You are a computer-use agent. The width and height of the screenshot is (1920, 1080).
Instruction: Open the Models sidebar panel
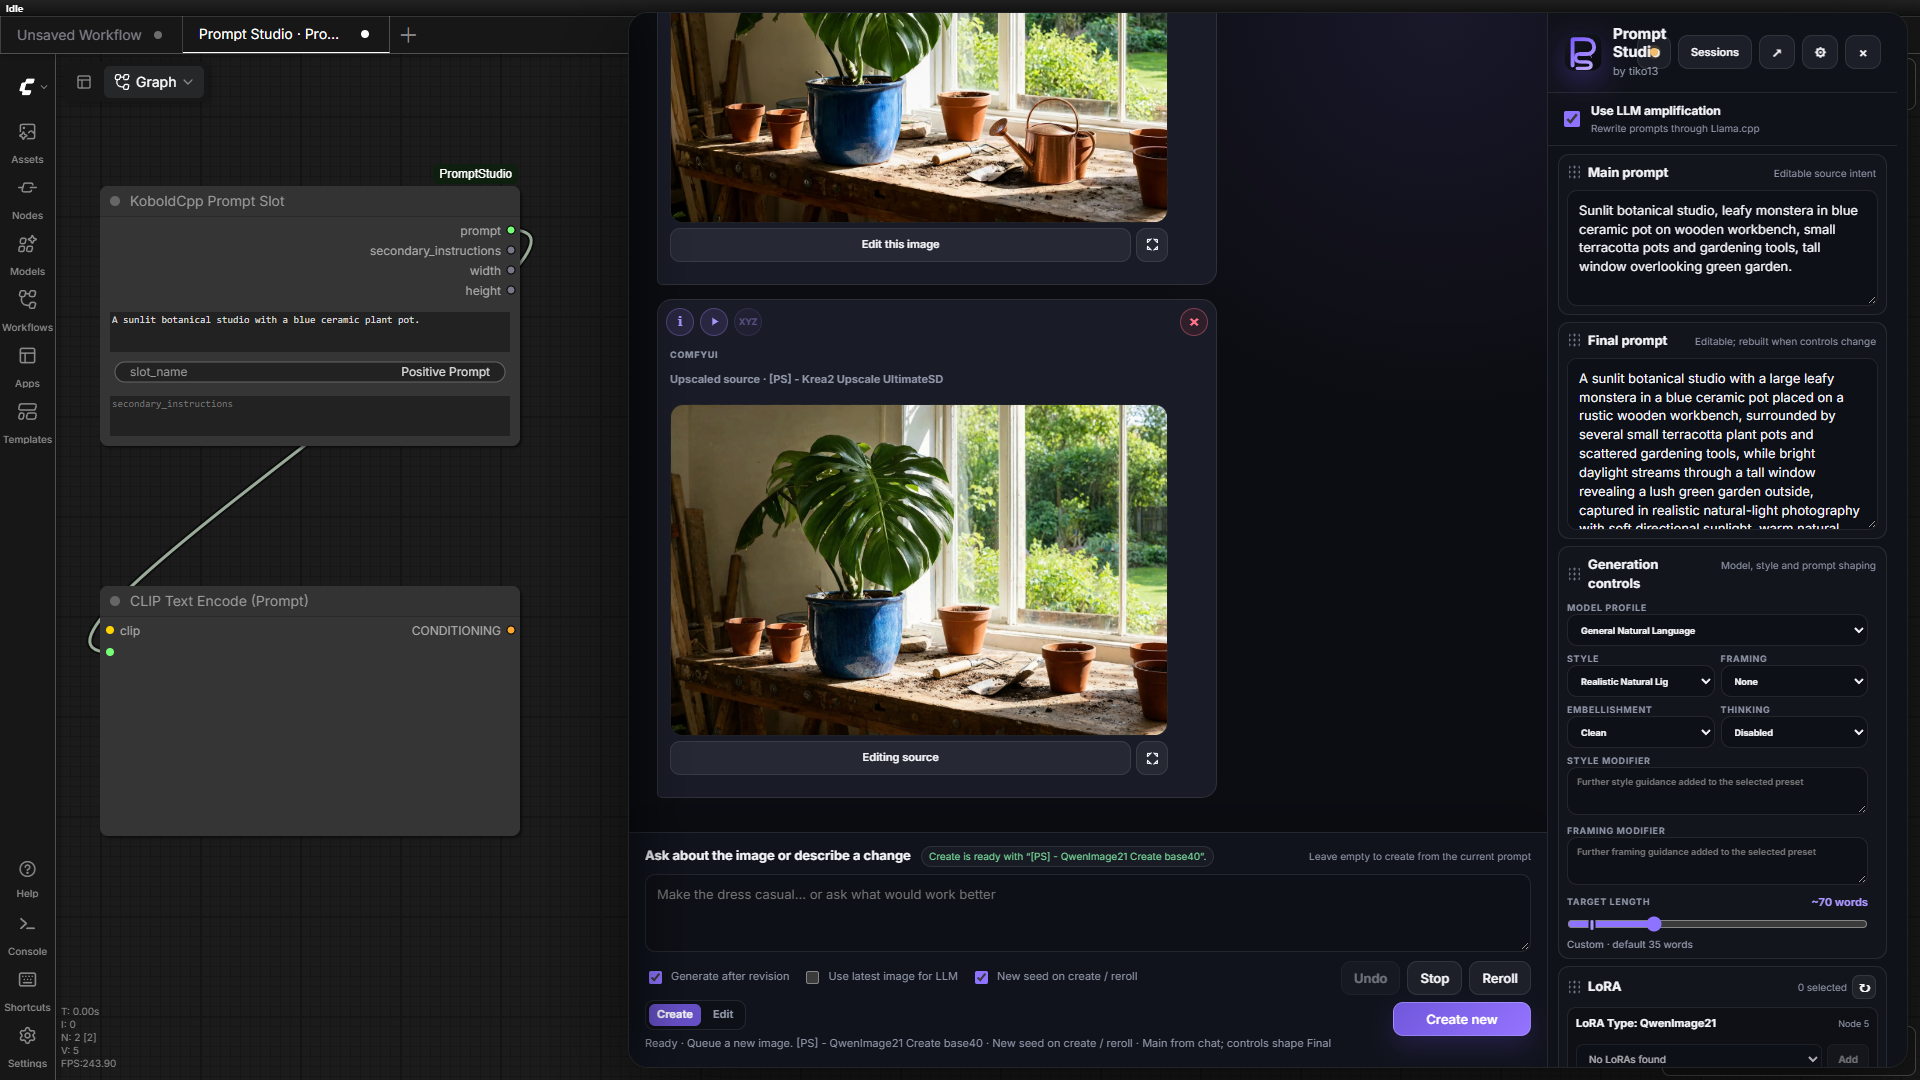[x=27, y=254]
